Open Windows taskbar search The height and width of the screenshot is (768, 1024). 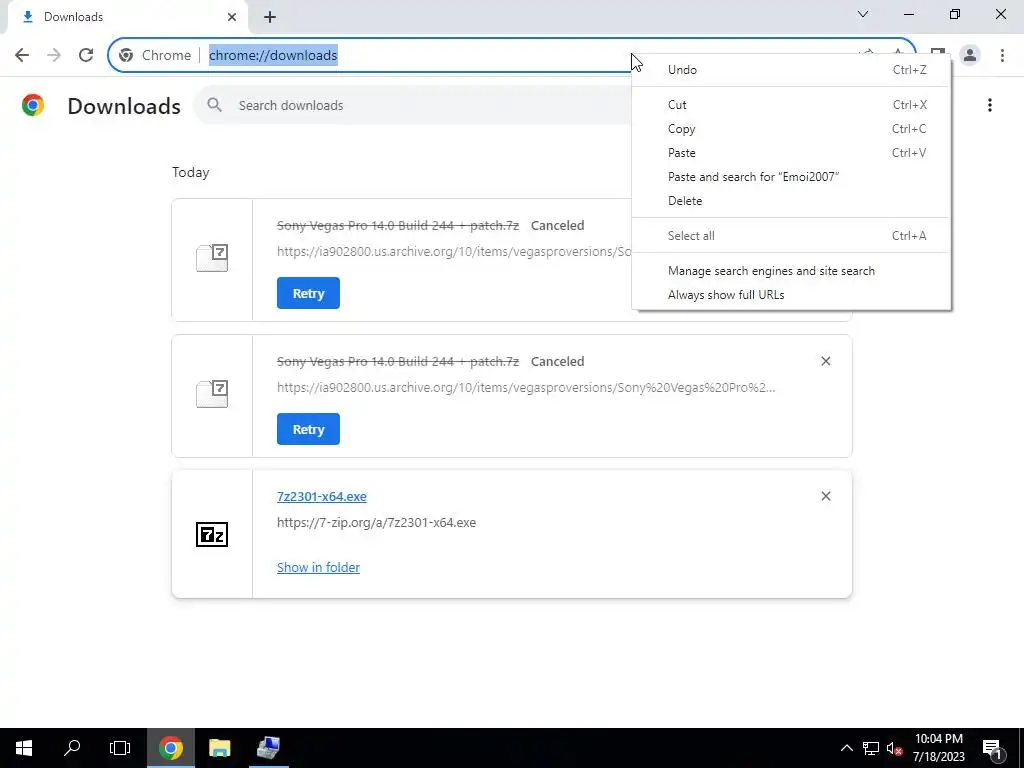click(72, 748)
